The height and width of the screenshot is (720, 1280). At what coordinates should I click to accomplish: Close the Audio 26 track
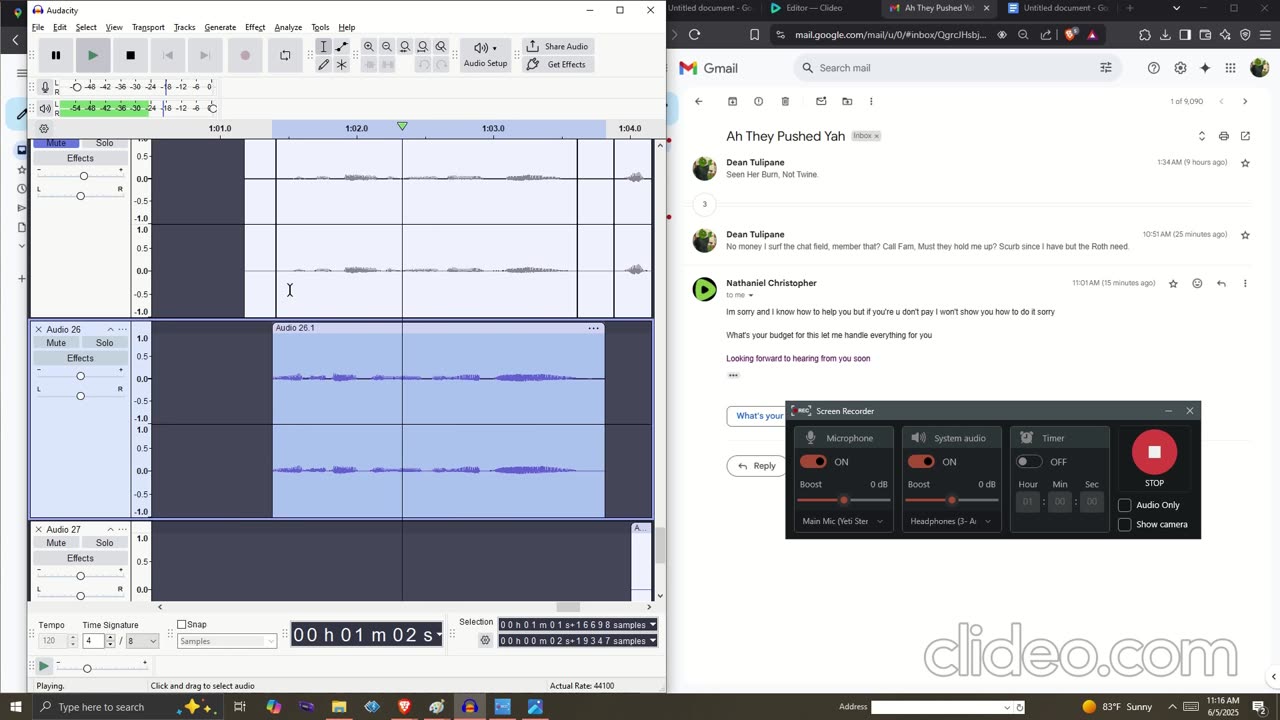(39, 329)
